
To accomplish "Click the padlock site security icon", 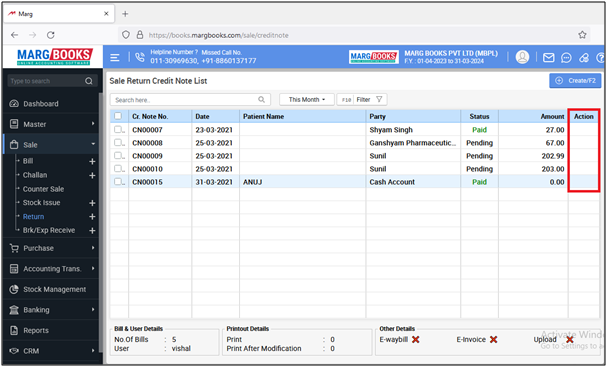I will [x=140, y=35].
